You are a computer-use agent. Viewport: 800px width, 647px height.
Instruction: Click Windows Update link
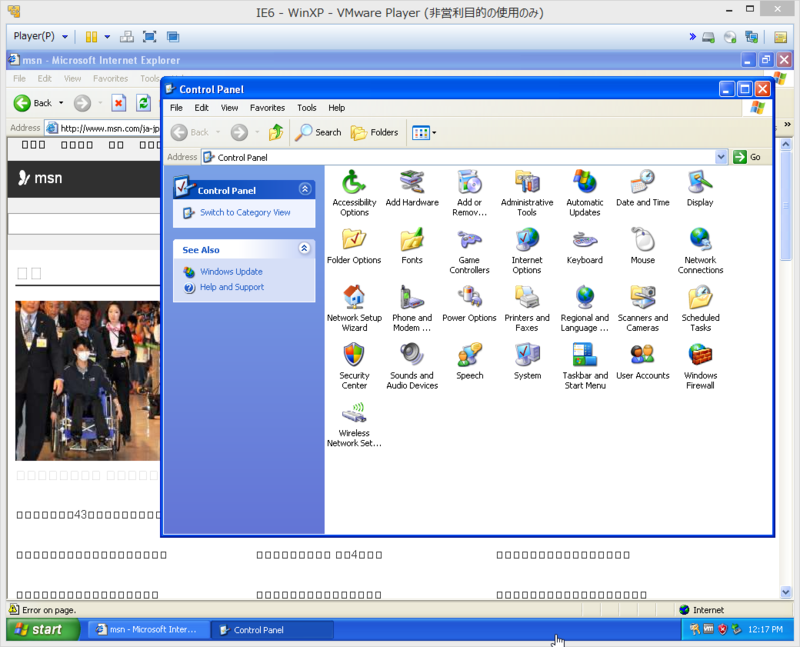pyautogui.click(x=231, y=271)
